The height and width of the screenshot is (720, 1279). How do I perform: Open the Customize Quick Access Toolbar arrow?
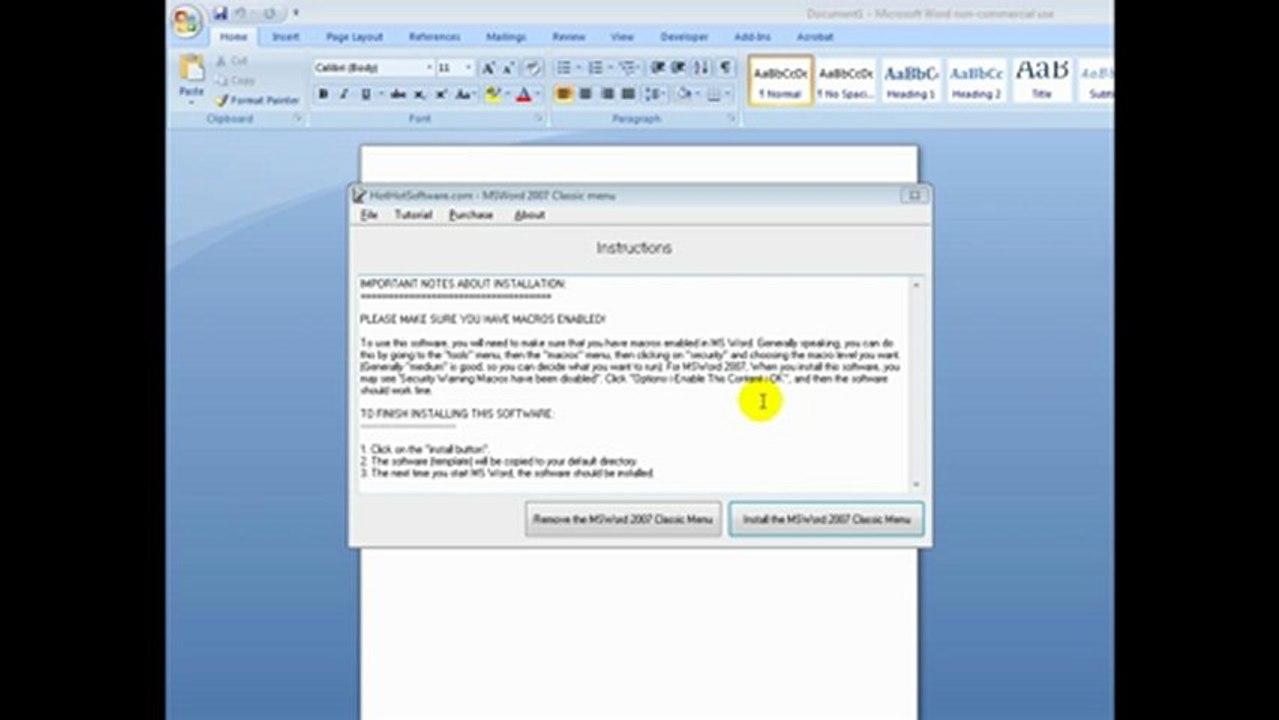(x=296, y=13)
